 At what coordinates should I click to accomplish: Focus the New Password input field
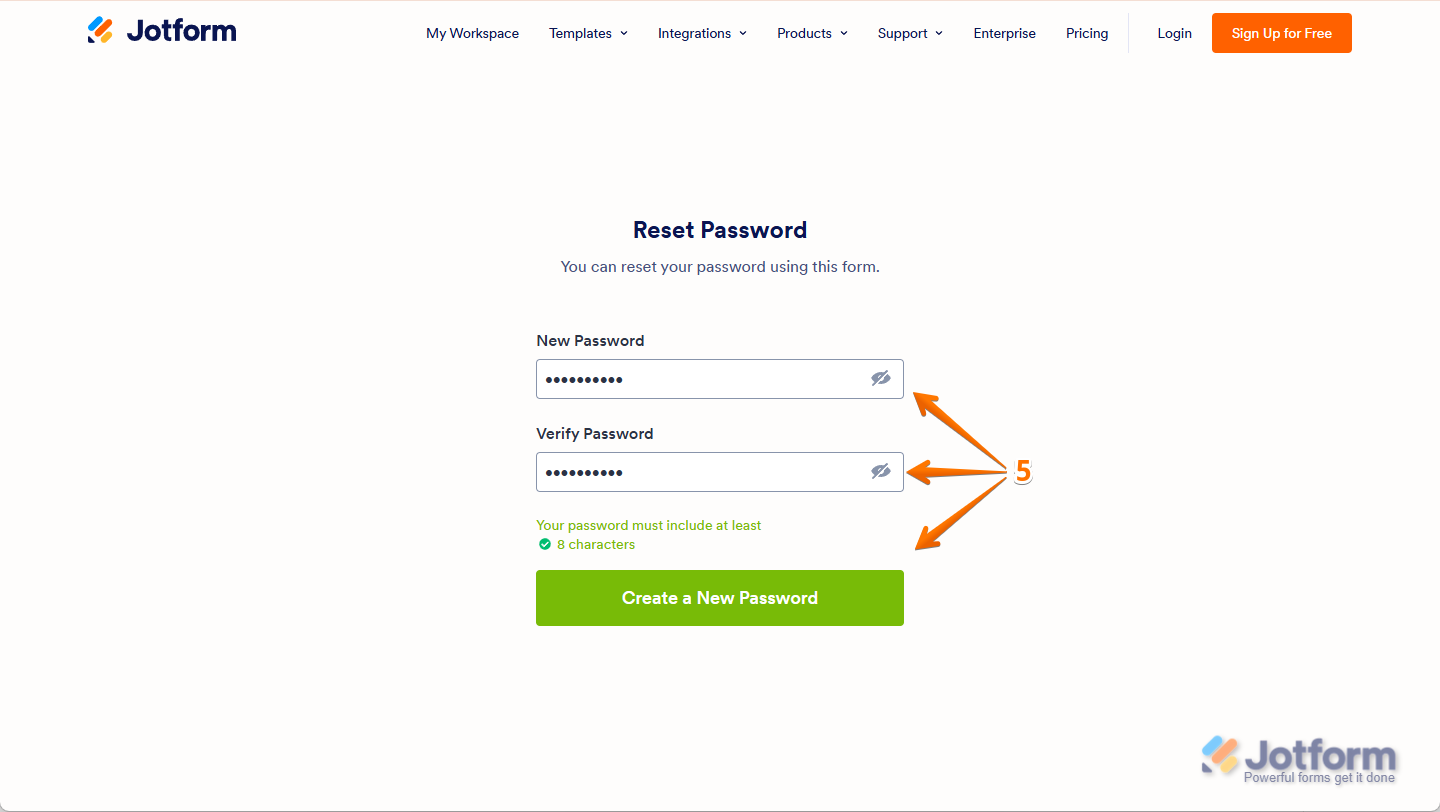click(x=700, y=379)
